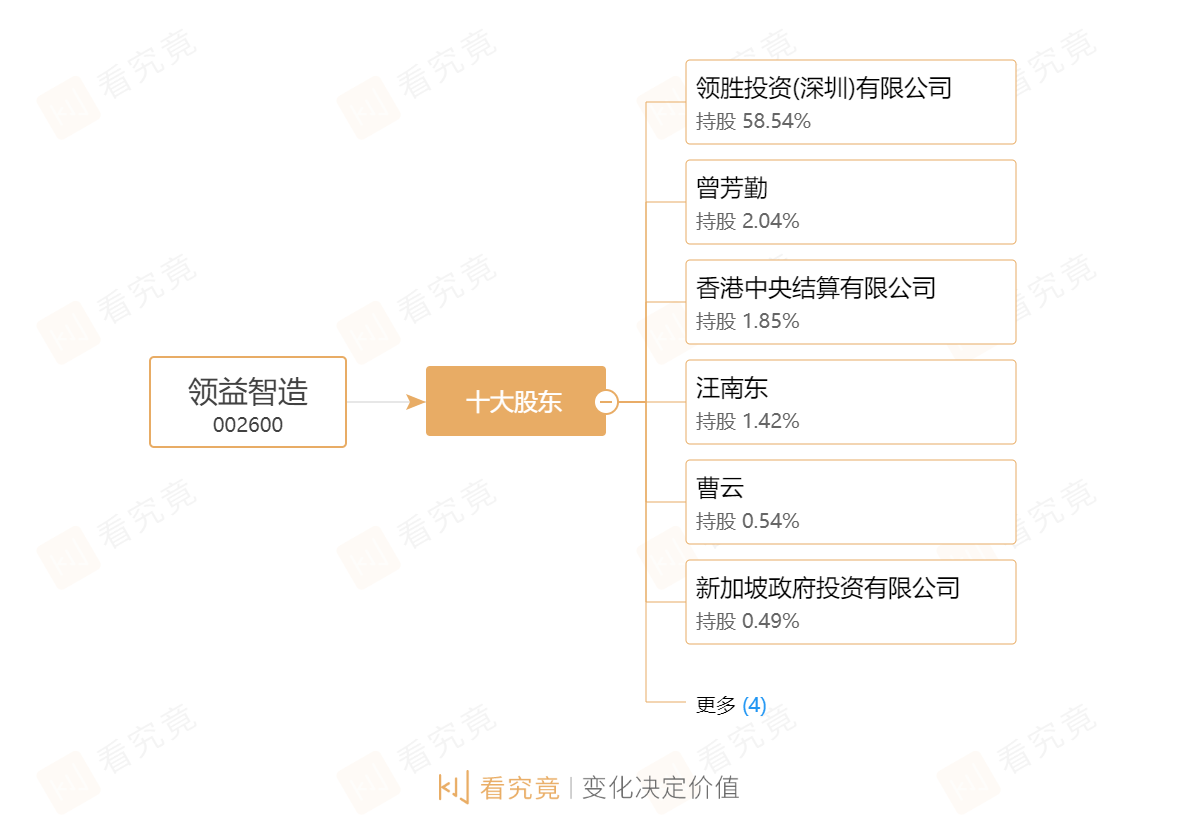Click the arrow pointing to 十大股东

tap(415, 402)
